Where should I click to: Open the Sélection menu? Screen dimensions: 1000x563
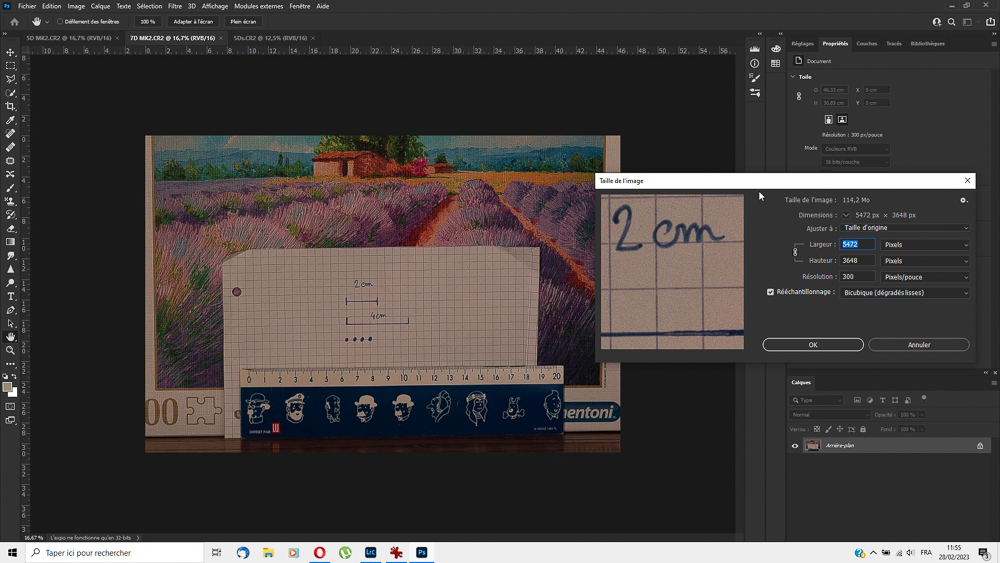pyautogui.click(x=149, y=6)
